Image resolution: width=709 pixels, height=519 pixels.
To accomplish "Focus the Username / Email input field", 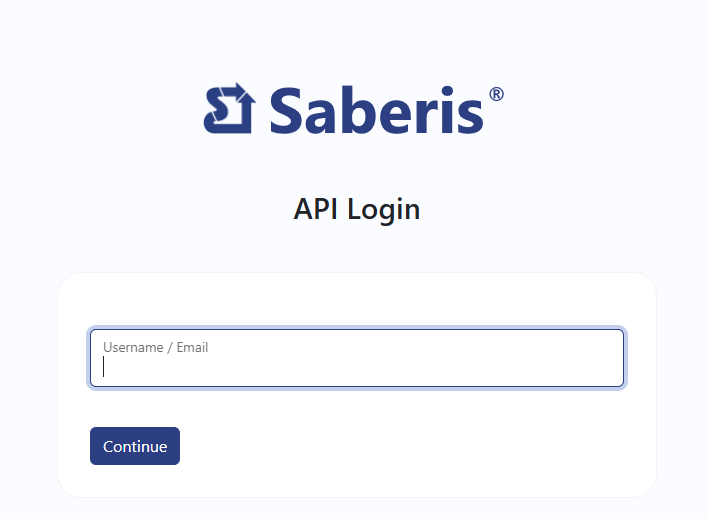I will click(357, 358).
